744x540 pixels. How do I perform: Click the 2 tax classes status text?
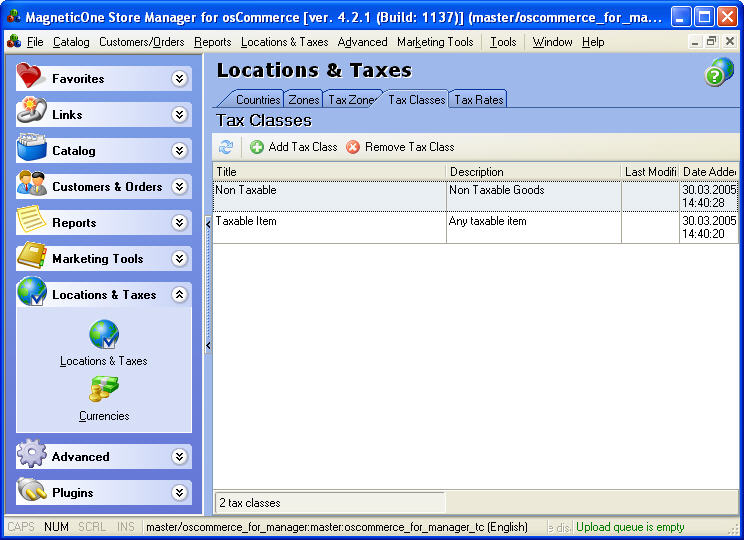[250, 503]
